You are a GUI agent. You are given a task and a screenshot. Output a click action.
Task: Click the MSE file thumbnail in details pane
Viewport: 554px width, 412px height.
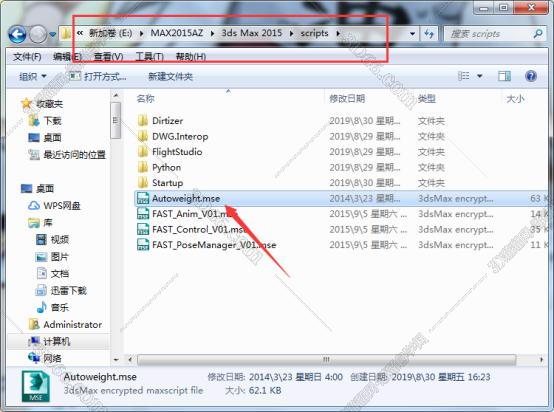pyautogui.click(x=36, y=386)
